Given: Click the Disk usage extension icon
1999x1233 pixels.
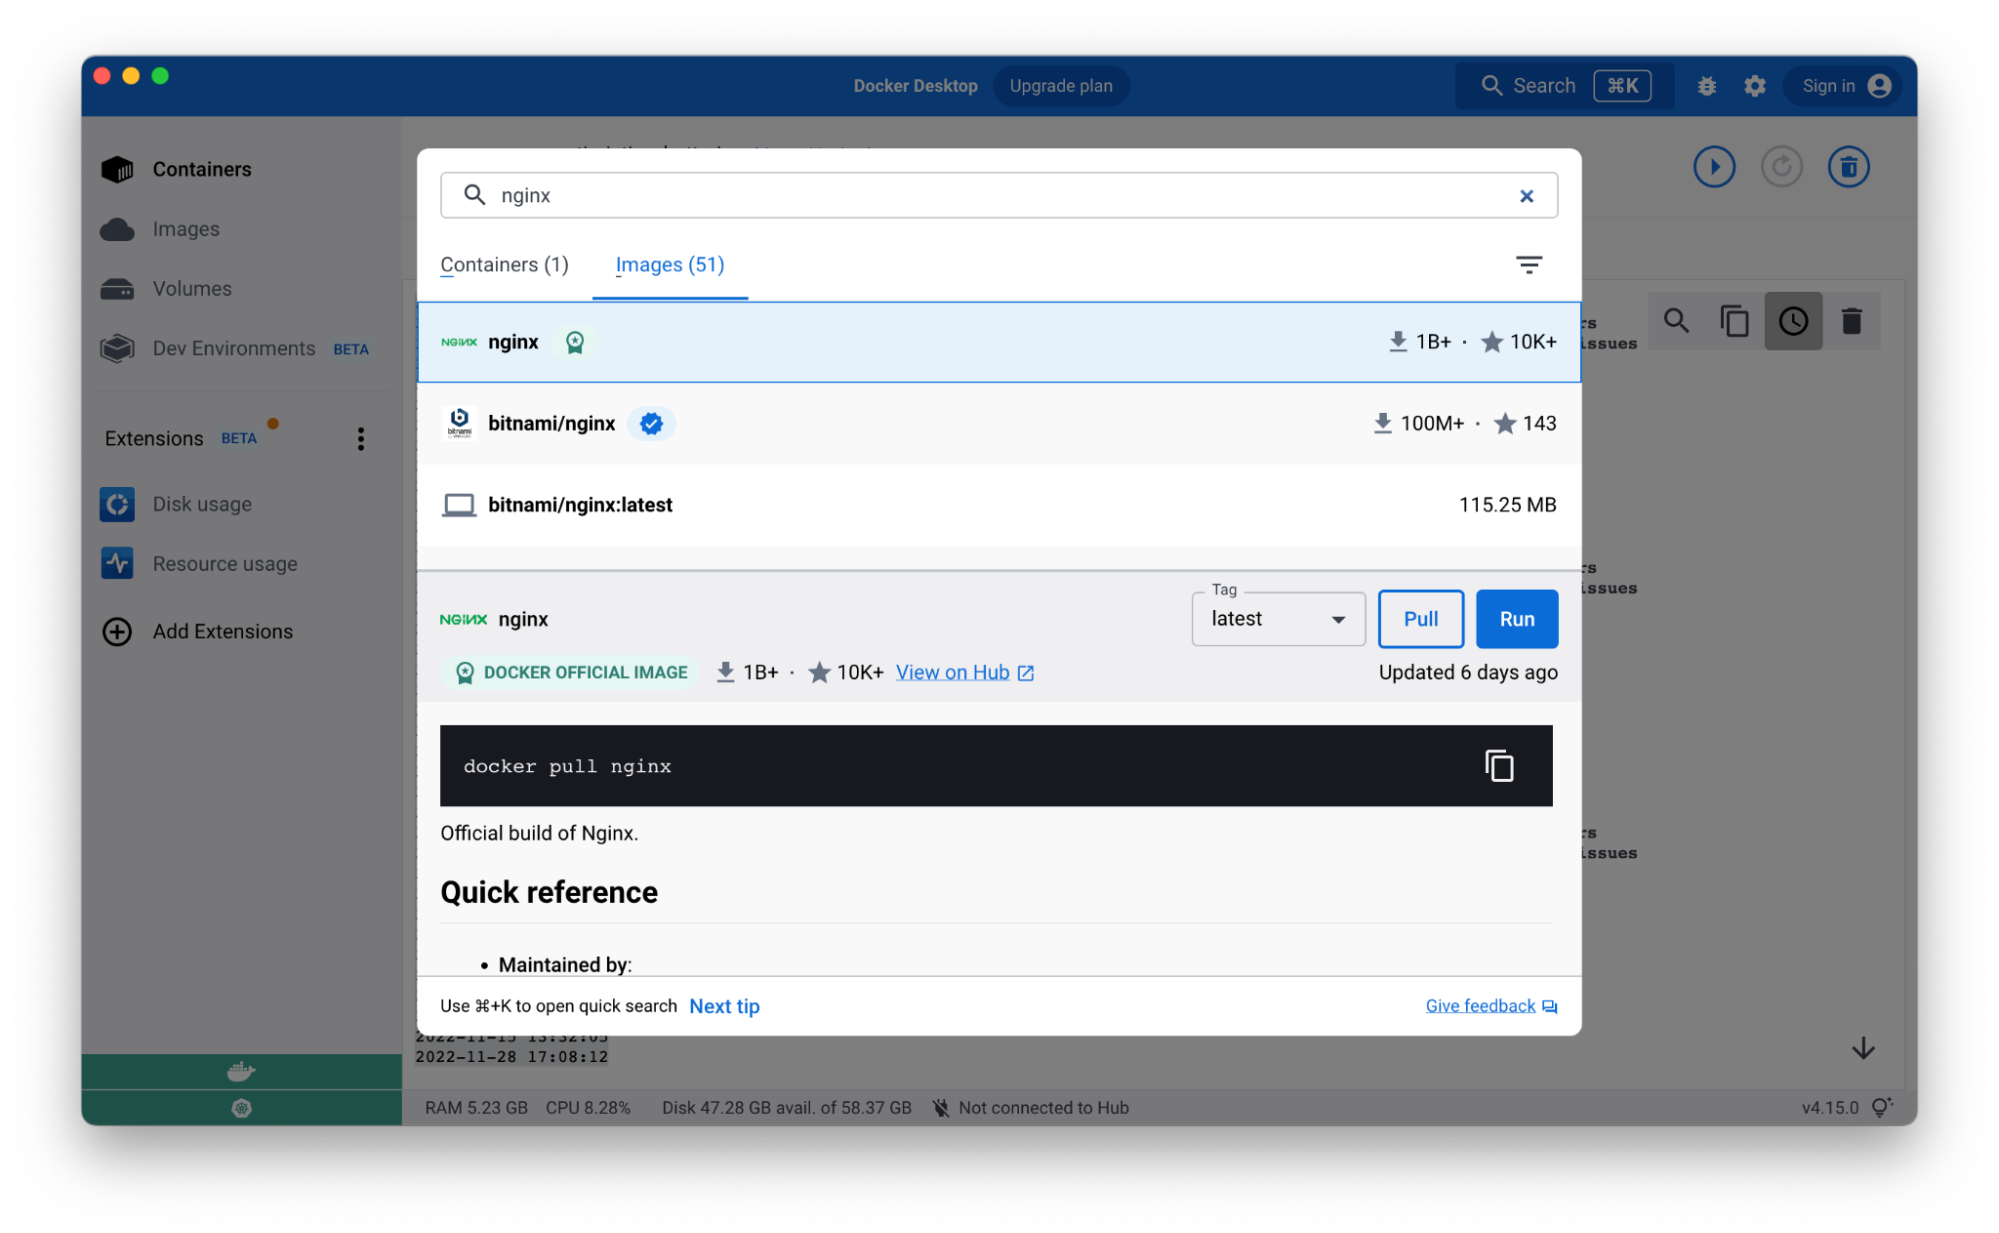Looking at the screenshot, I should pos(119,504).
